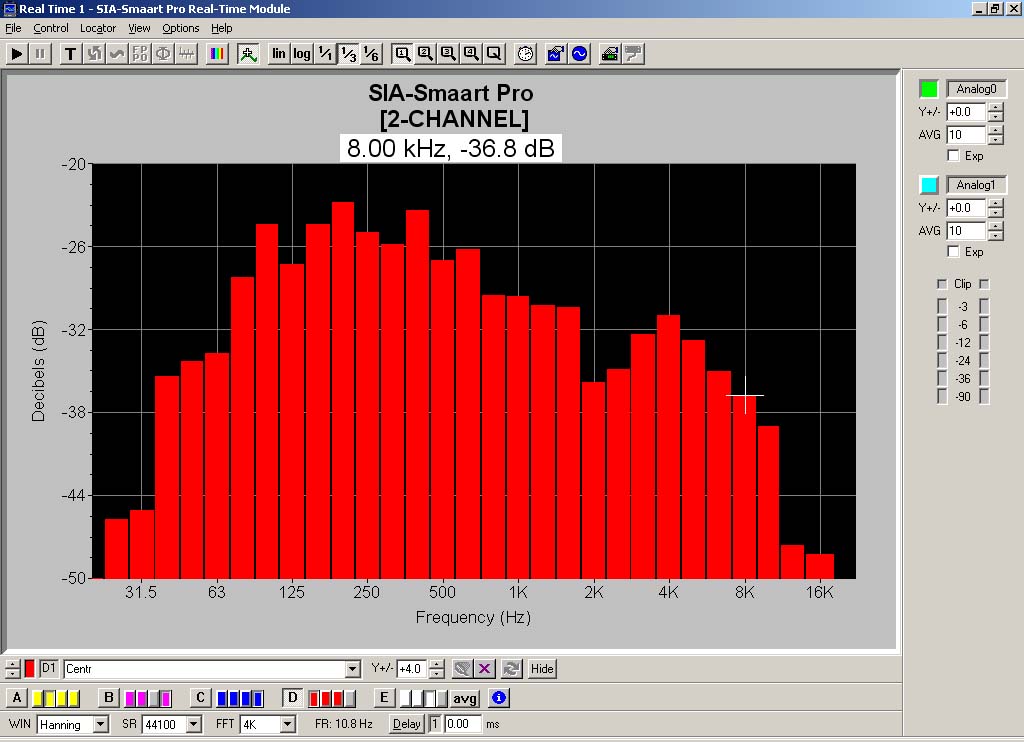Open the Locator menu

98,28
